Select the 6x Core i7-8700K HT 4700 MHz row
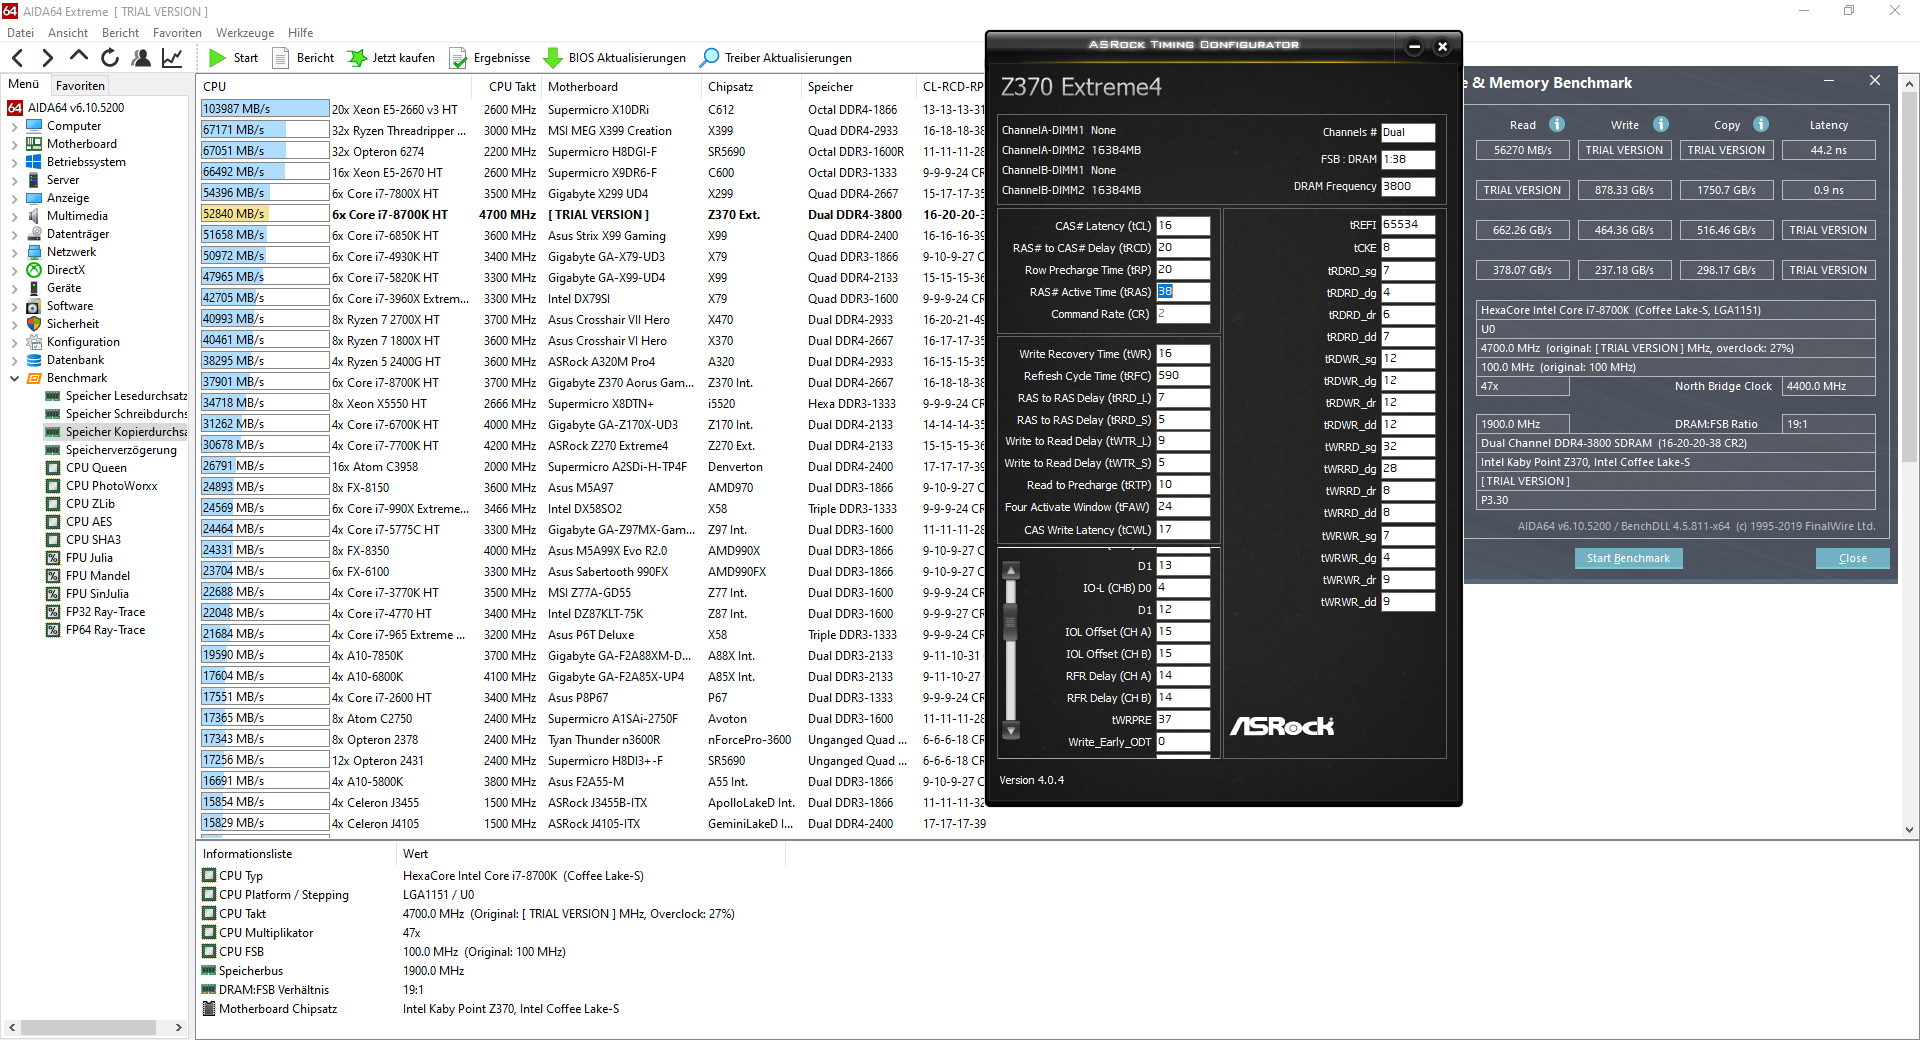 [x=592, y=214]
